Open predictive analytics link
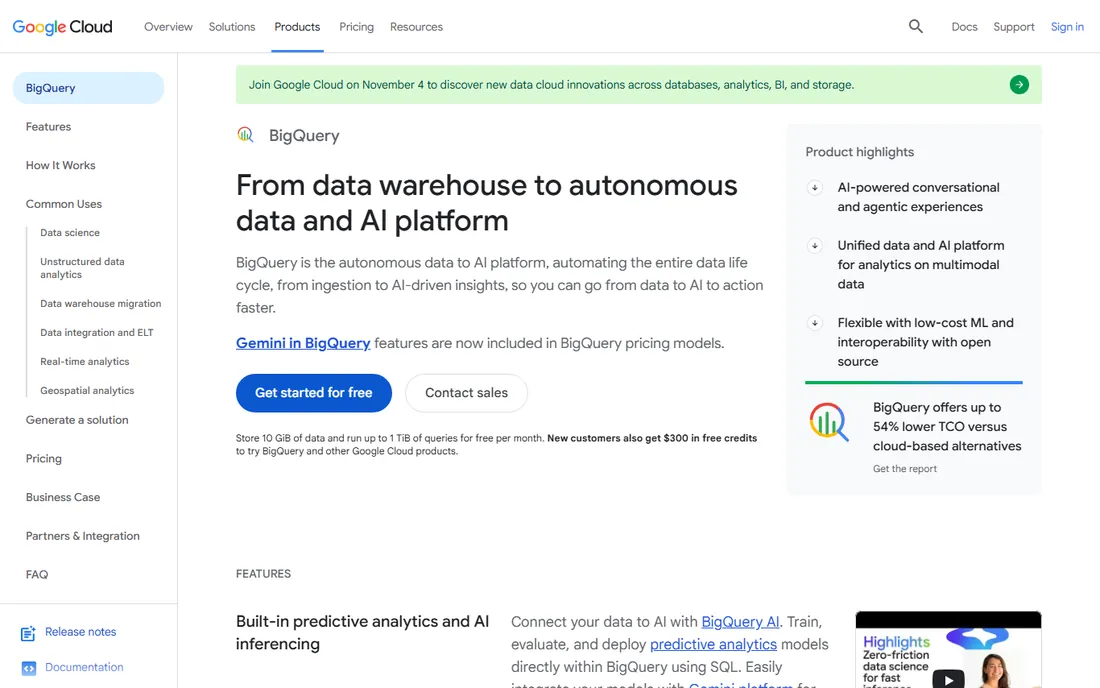The height and width of the screenshot is (688, 1100). coord(713,644)
